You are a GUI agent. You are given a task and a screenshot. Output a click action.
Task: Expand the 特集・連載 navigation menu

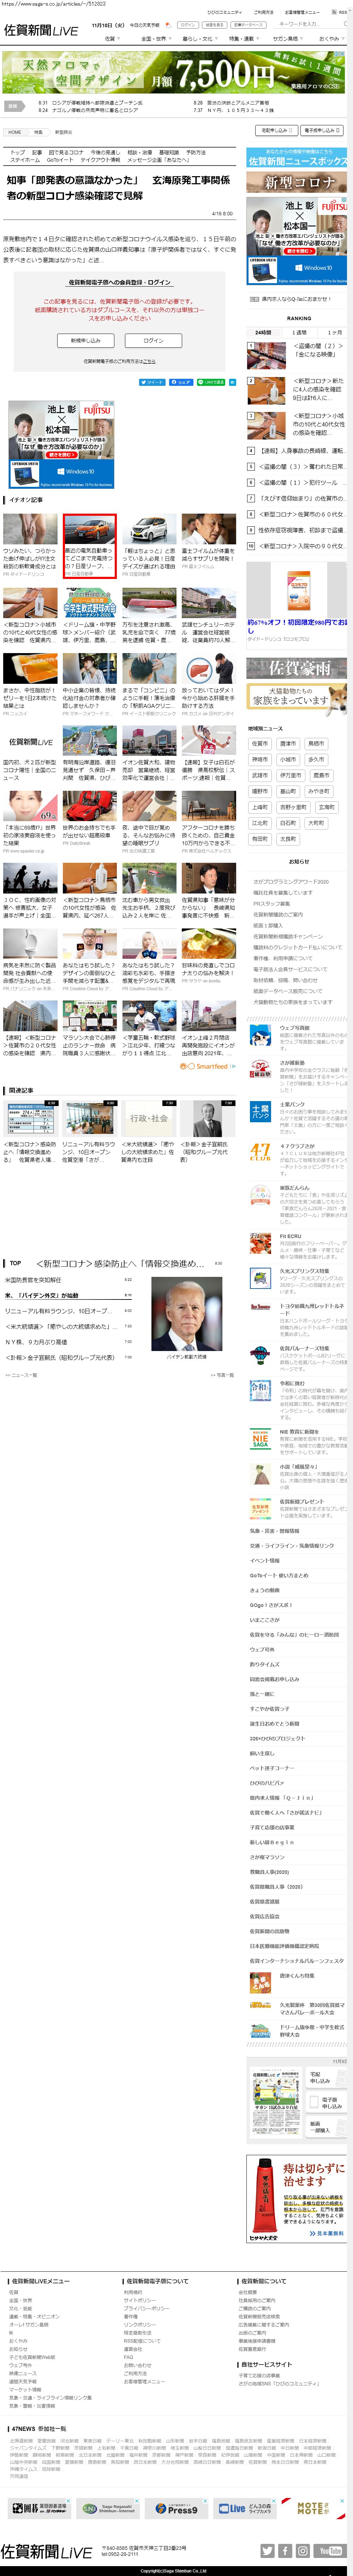click(244, 39)
